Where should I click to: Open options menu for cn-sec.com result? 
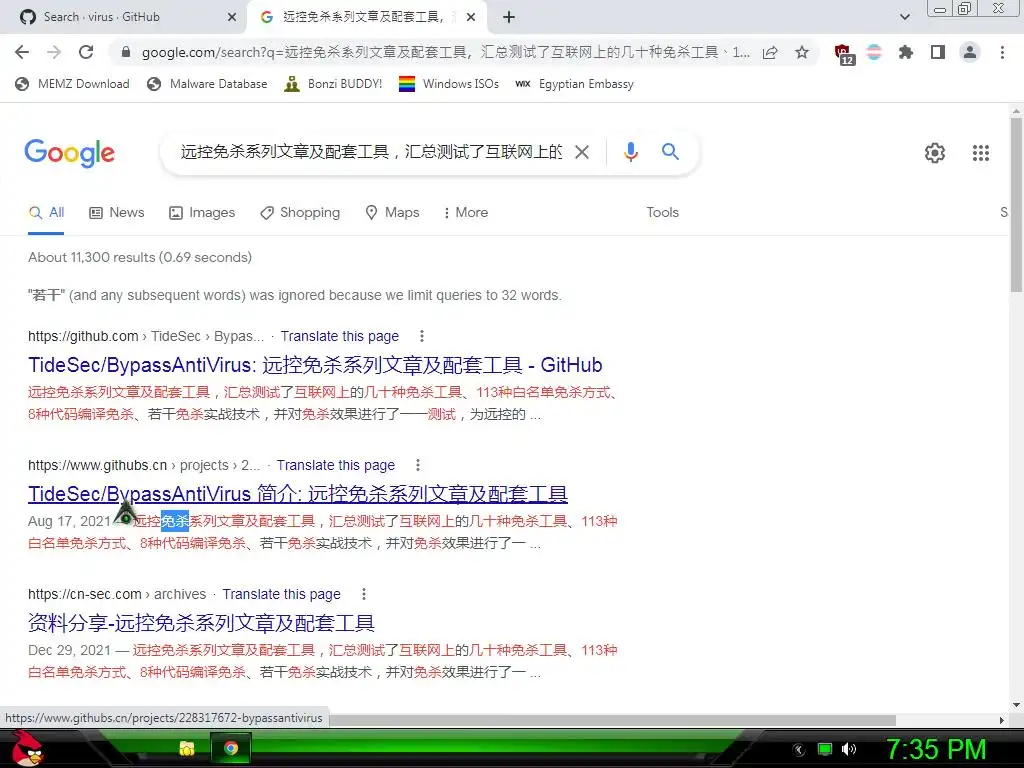[364, 594]
